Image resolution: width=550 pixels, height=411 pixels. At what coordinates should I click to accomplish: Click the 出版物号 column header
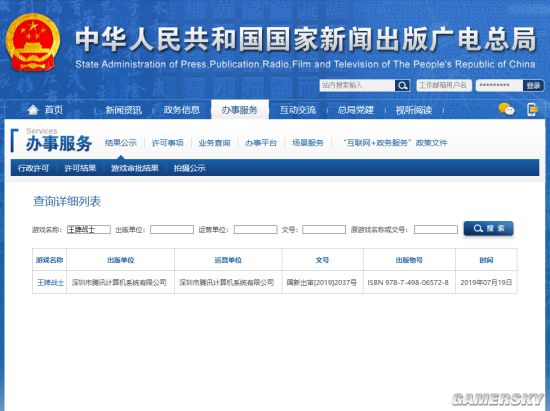click(x=409, y=260)
